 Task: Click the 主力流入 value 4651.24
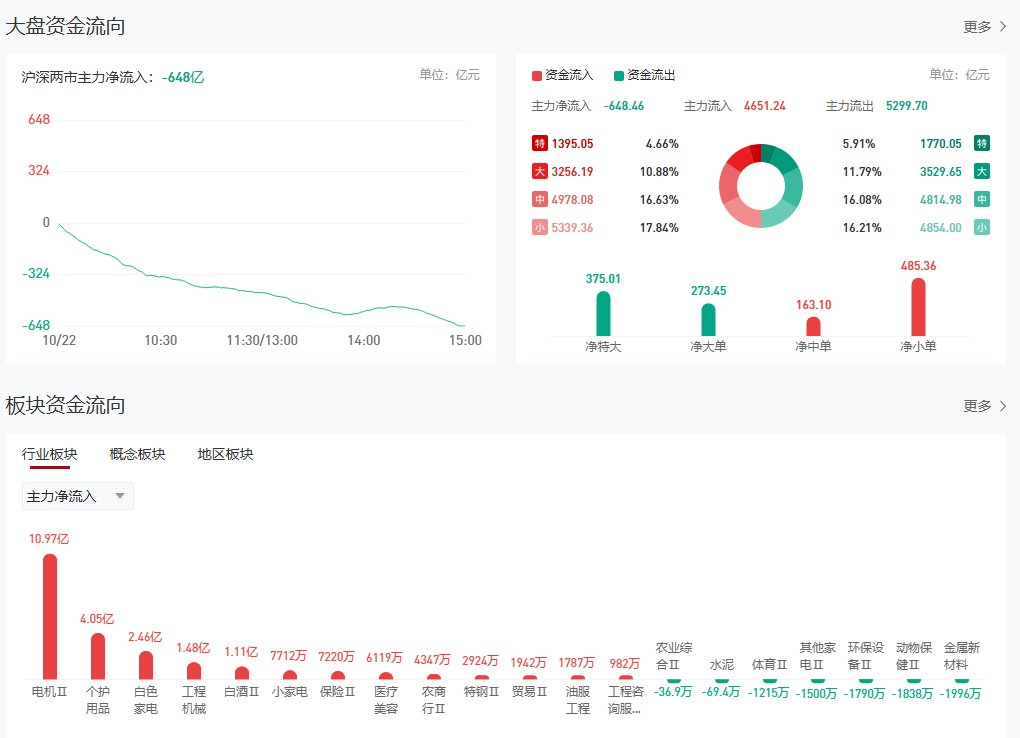pyautogui.click(x=764, y=106)
